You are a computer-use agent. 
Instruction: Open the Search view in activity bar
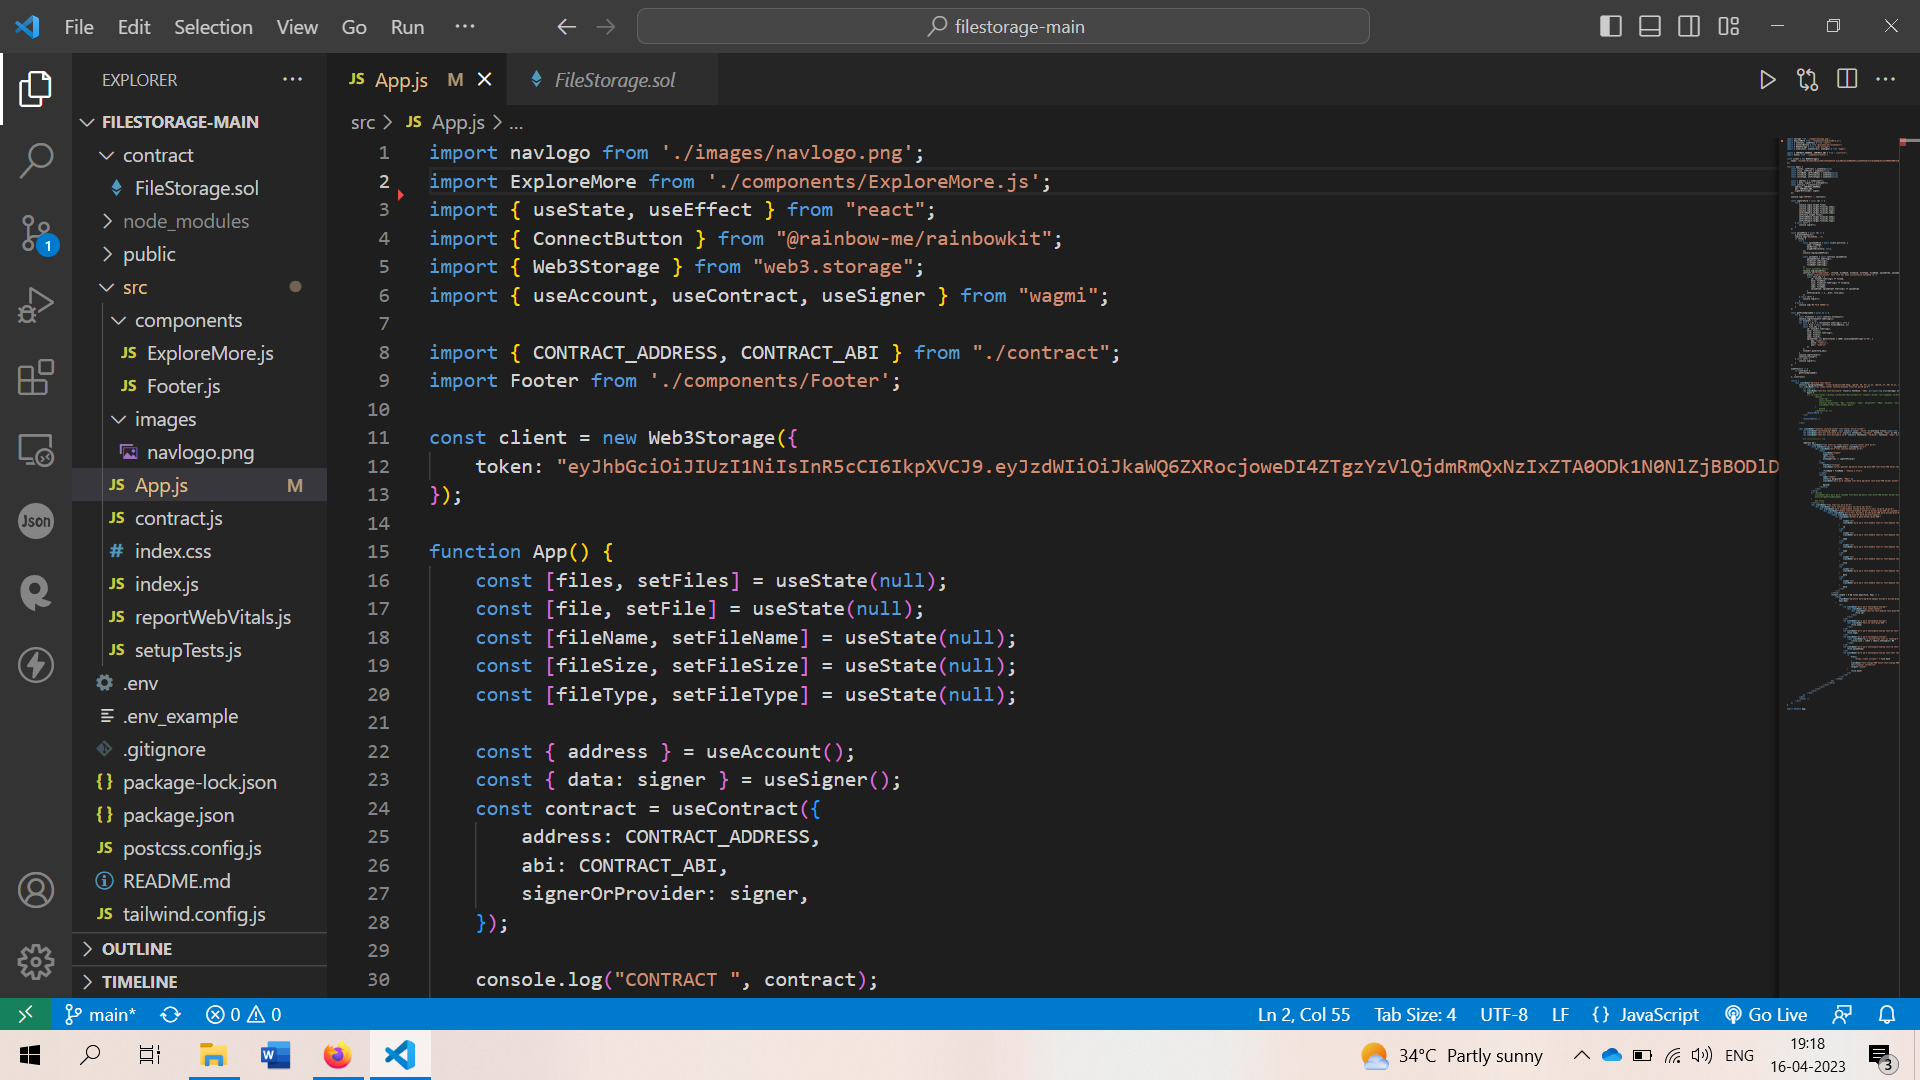(36, 160)
